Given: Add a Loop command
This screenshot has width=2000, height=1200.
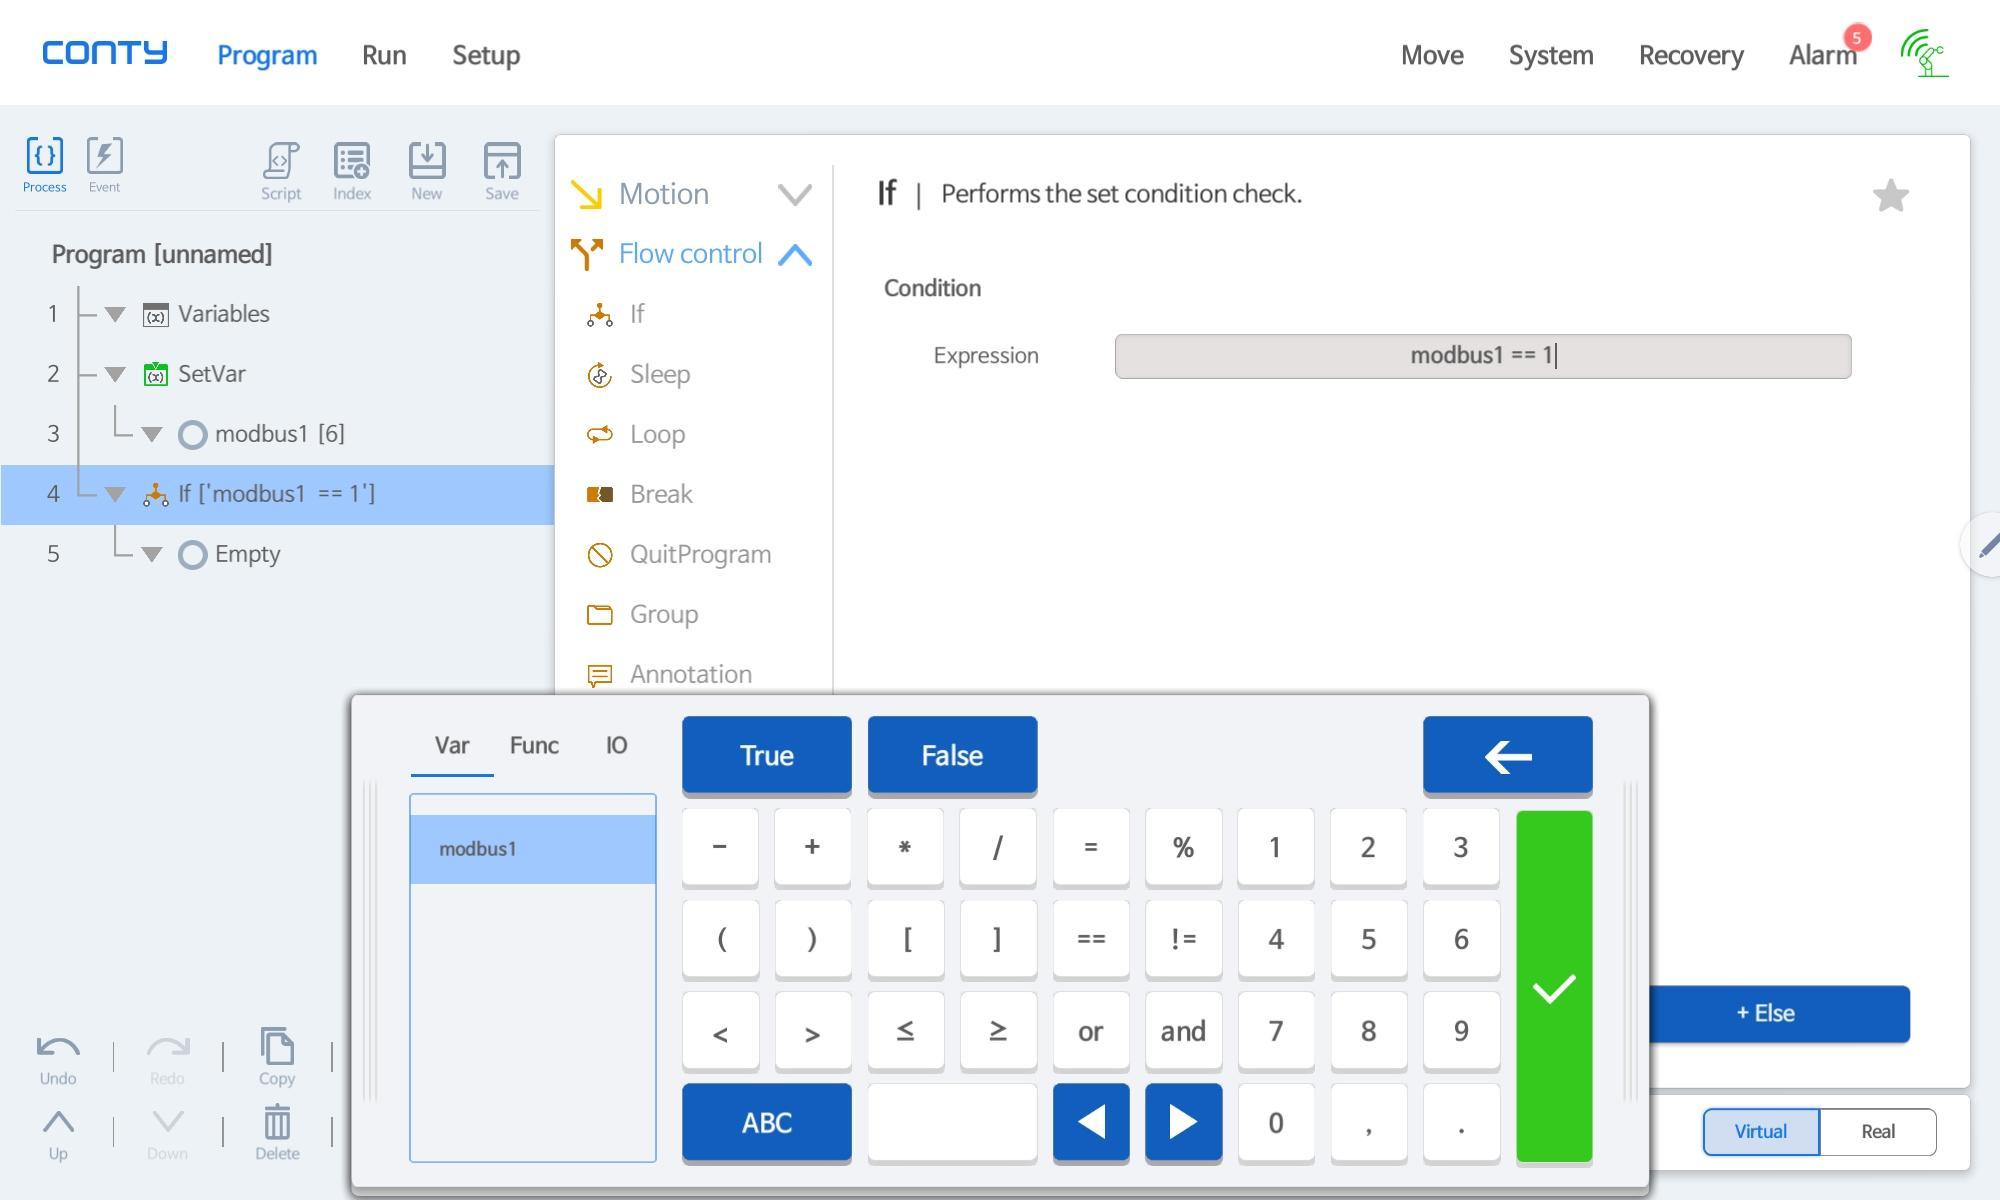Looking at the screenshot, I should point(636,434).
